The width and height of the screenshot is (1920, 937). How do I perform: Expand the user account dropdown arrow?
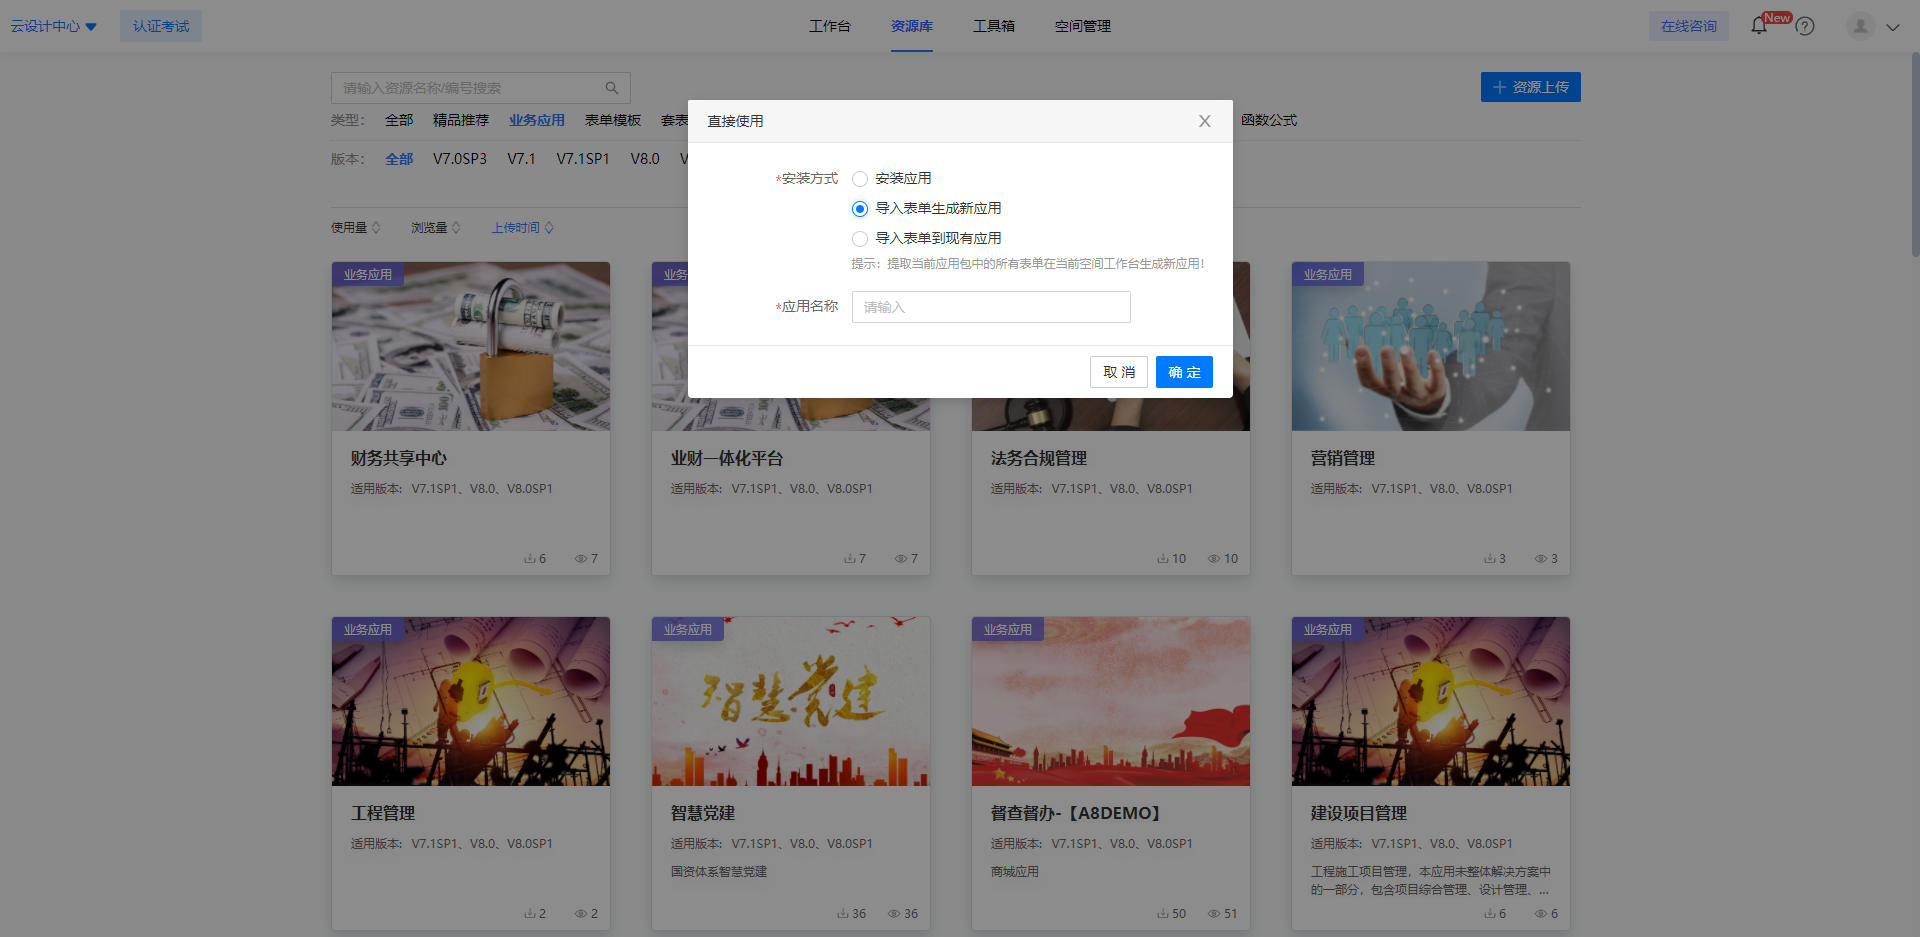[x=1893, y=27]
